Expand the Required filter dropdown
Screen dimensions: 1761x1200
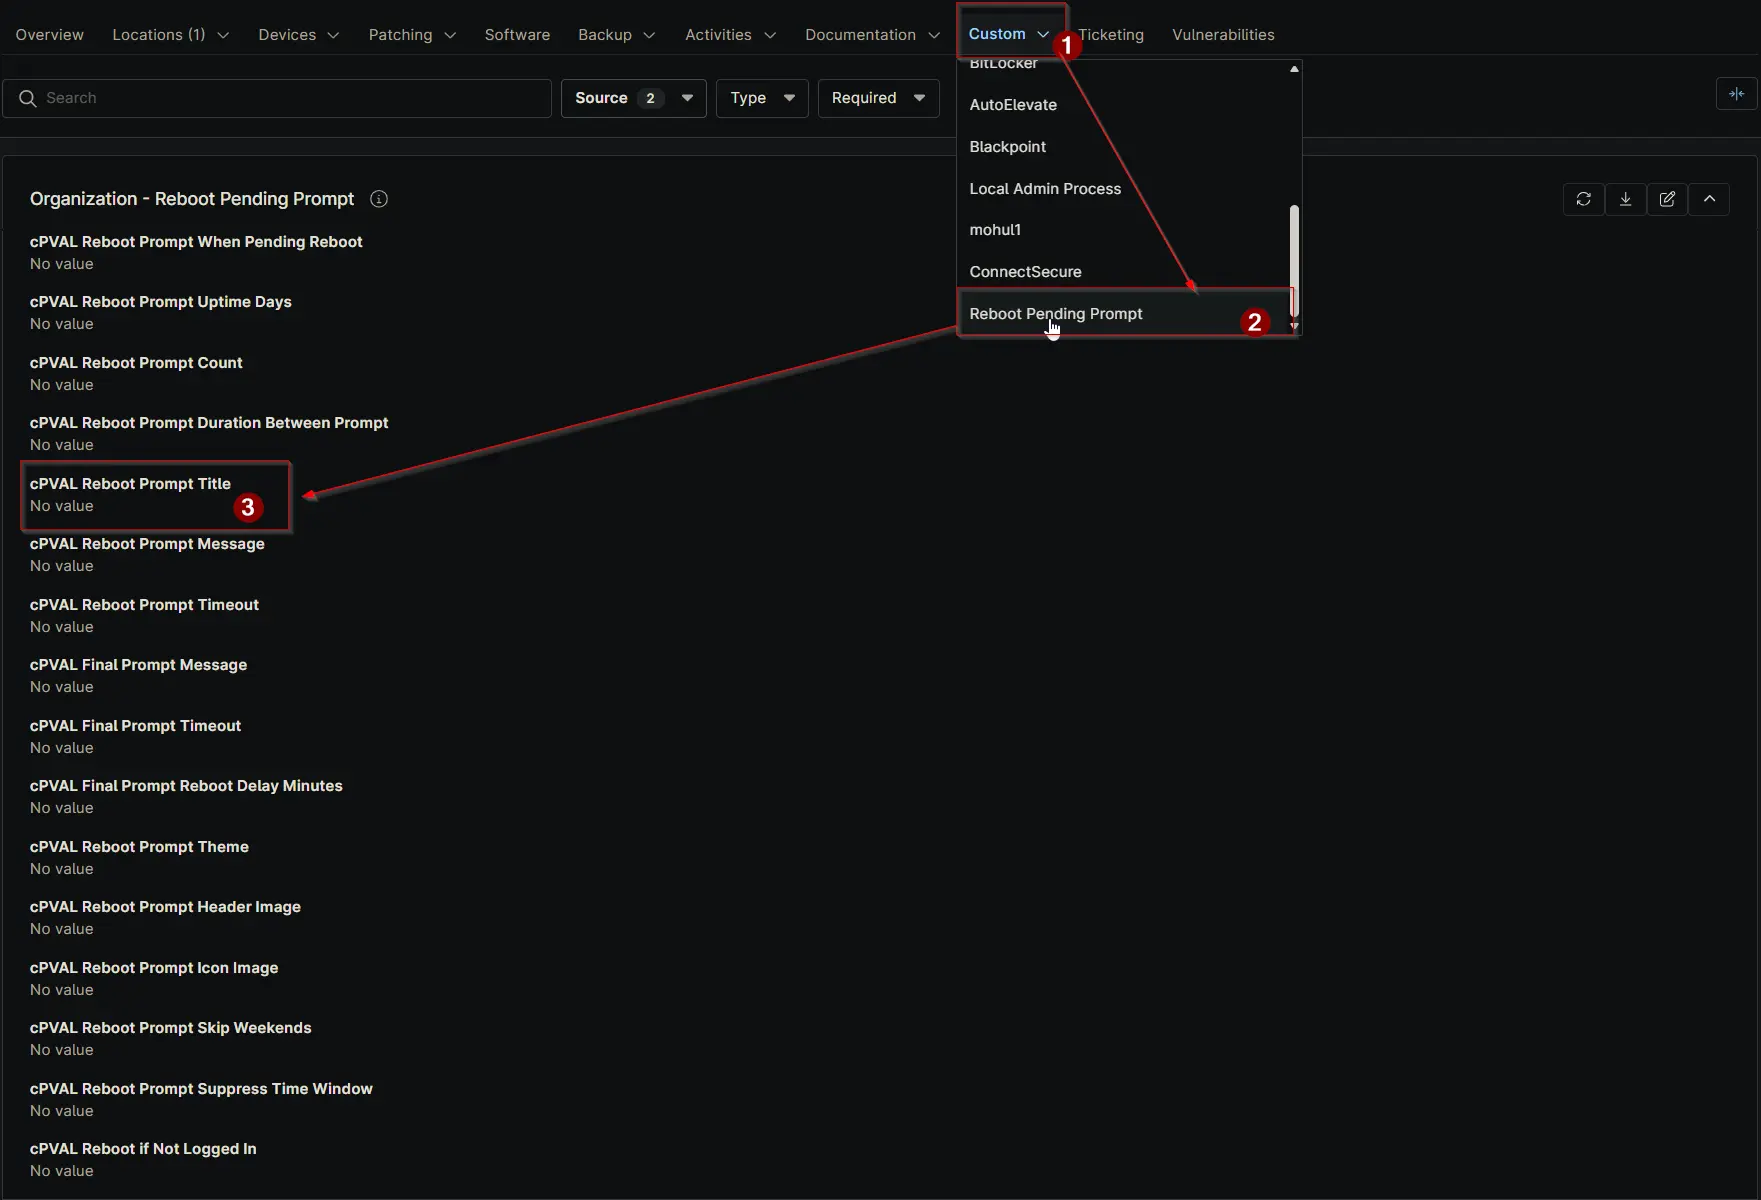point(878,98)
